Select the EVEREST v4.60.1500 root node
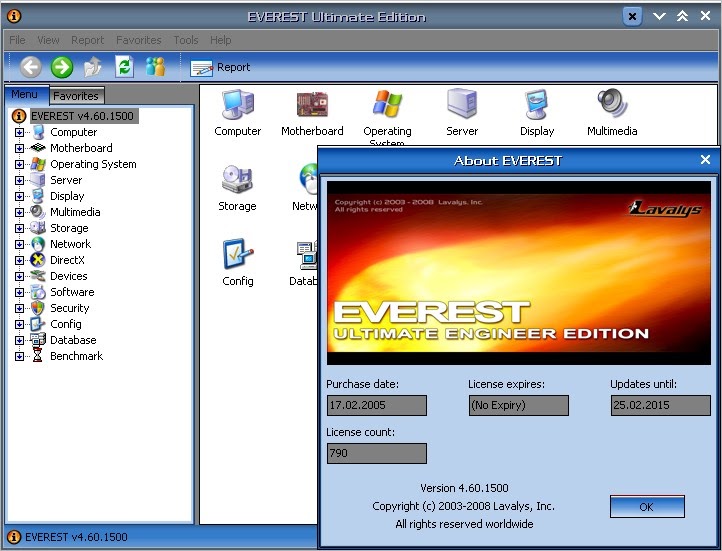 (82, 116)
